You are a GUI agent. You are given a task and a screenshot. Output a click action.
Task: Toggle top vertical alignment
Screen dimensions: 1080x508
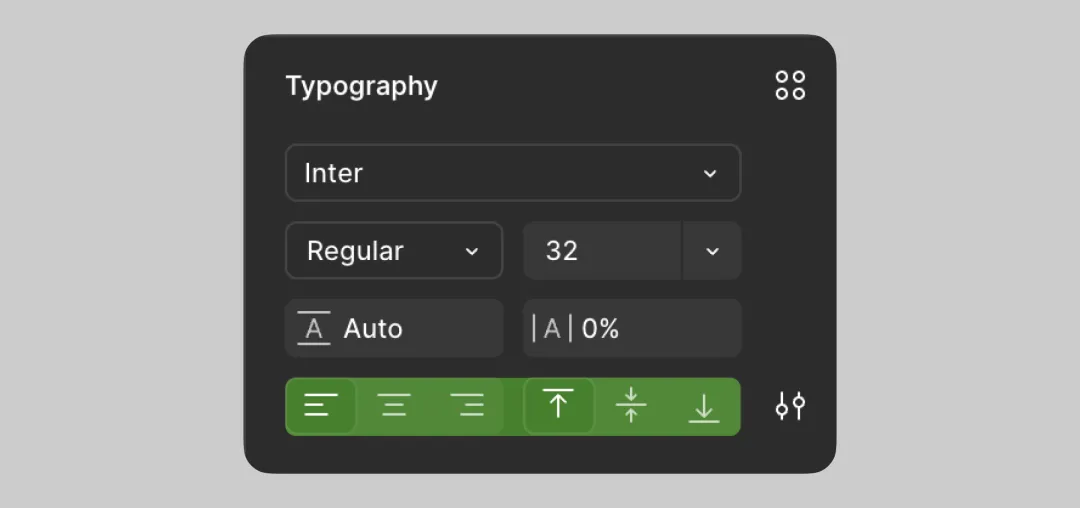click(x=558, y=406)
